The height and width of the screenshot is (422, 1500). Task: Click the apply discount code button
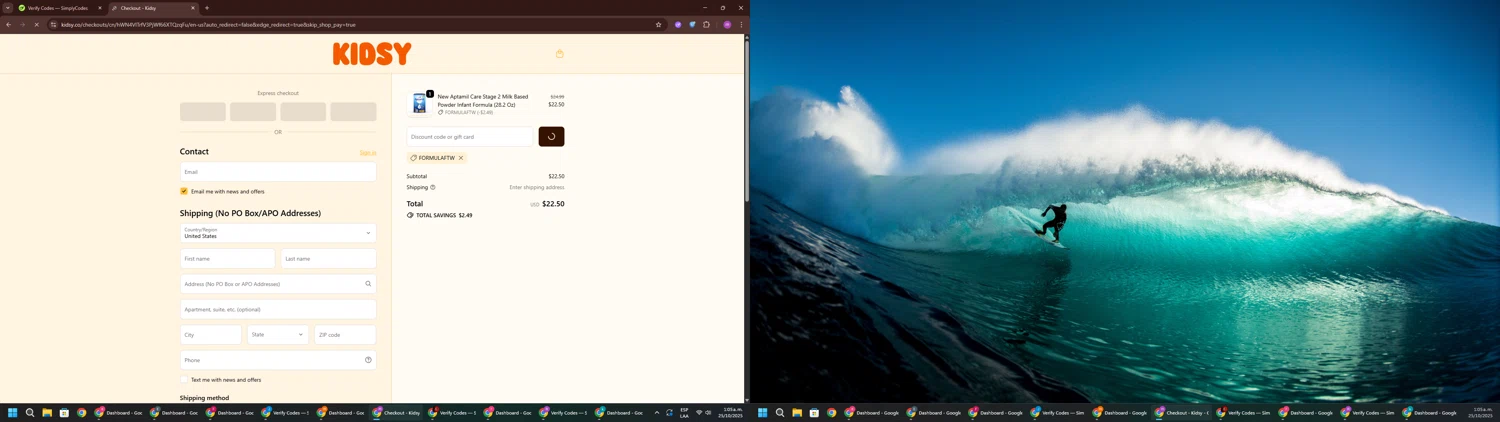551,137
